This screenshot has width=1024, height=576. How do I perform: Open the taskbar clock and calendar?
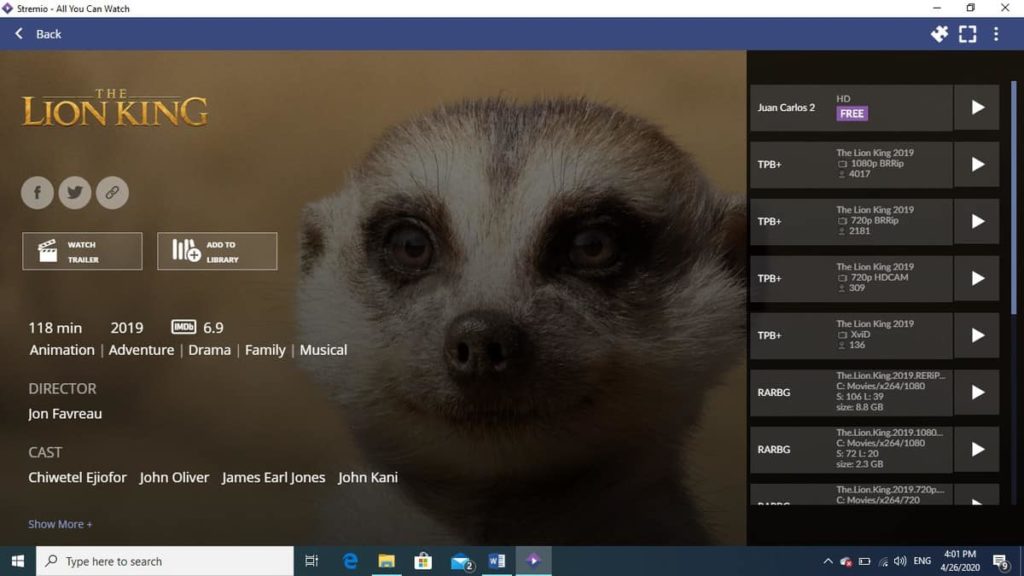(x=960, y=561)
